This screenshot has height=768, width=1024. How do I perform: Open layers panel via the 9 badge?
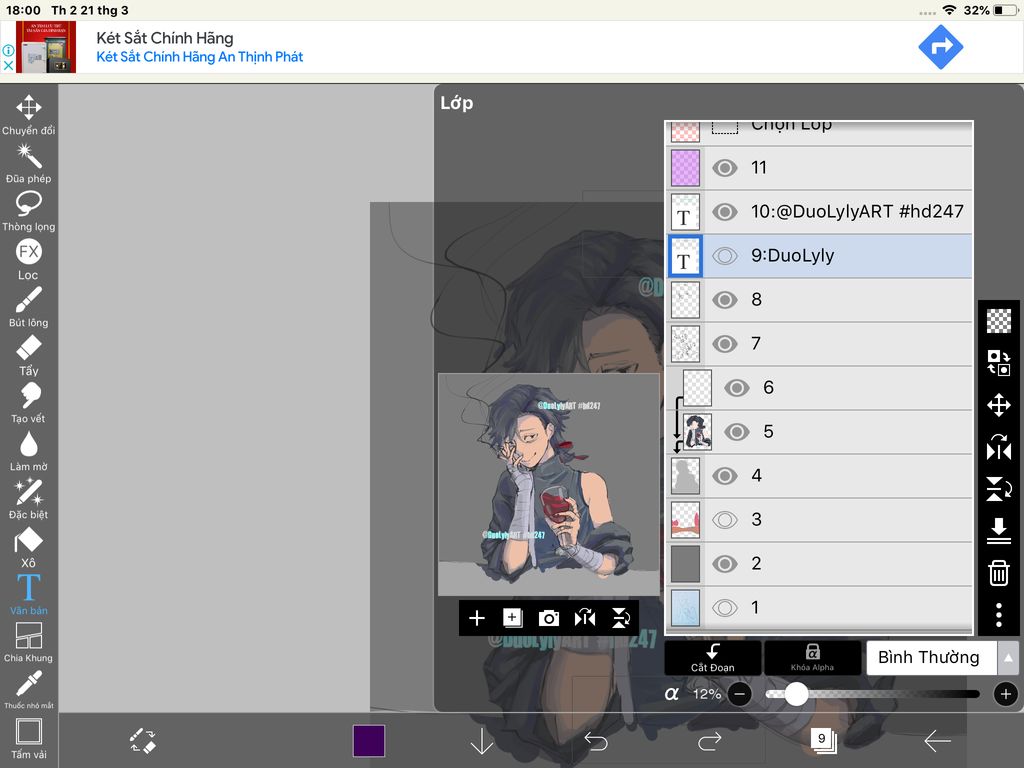(x=824, y=740)
